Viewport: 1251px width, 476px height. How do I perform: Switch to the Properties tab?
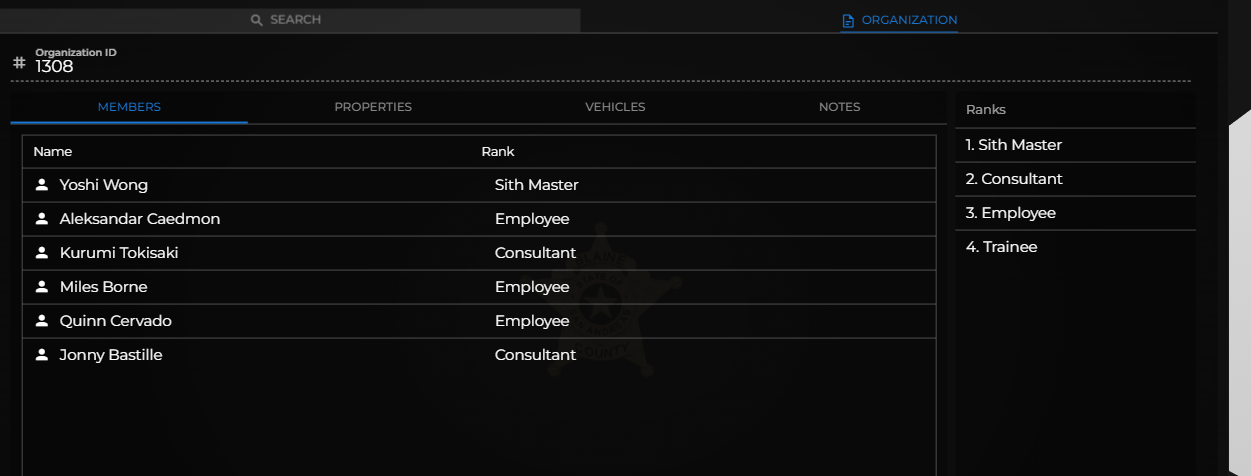[x=373, y=107]
